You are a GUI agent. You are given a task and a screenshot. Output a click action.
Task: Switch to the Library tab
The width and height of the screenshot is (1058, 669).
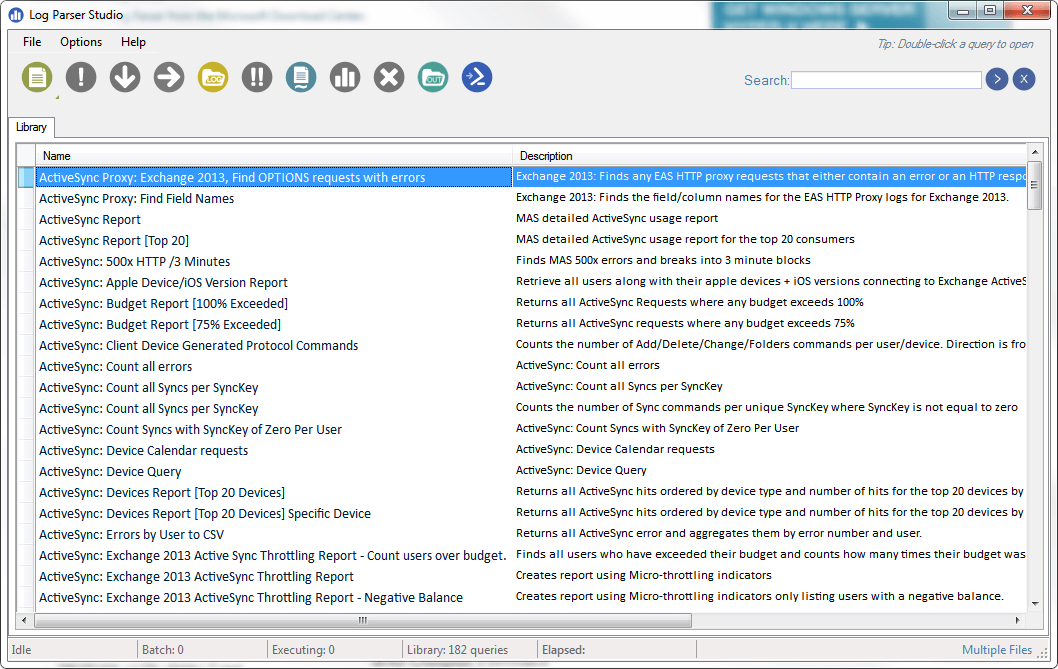pyautogui.click(x=30, y=127)
